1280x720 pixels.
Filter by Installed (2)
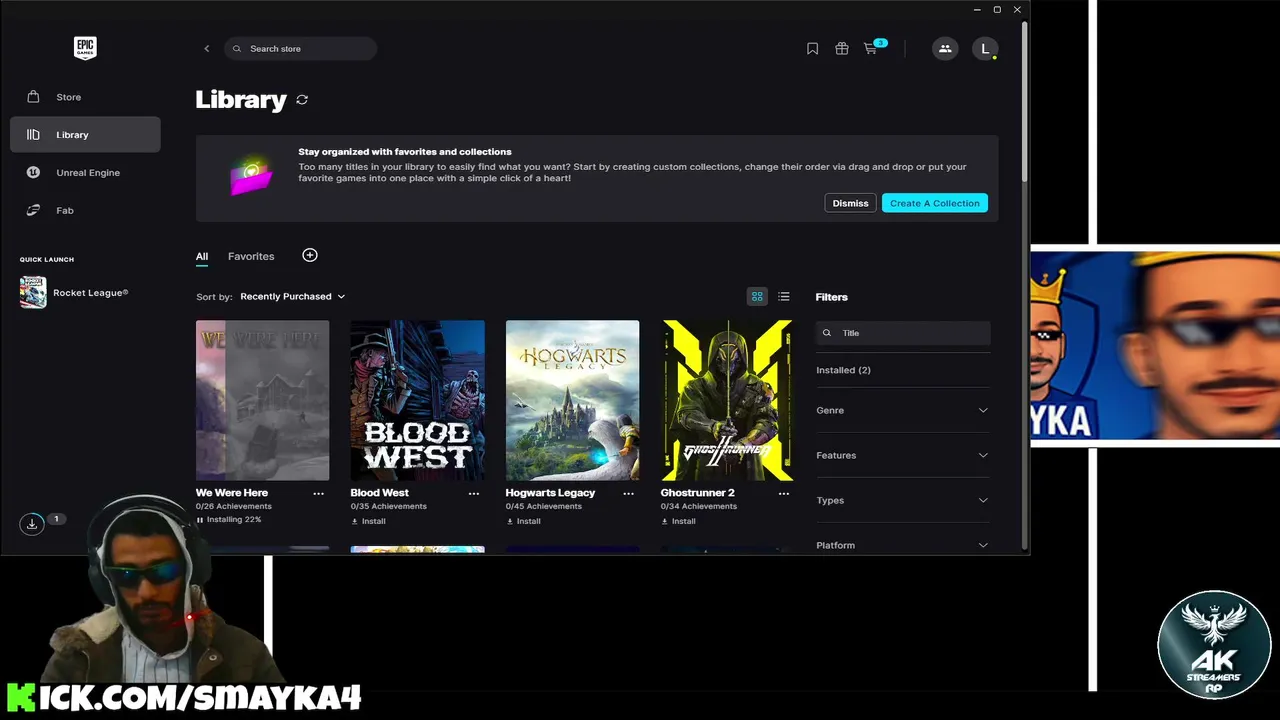(843, 370)
